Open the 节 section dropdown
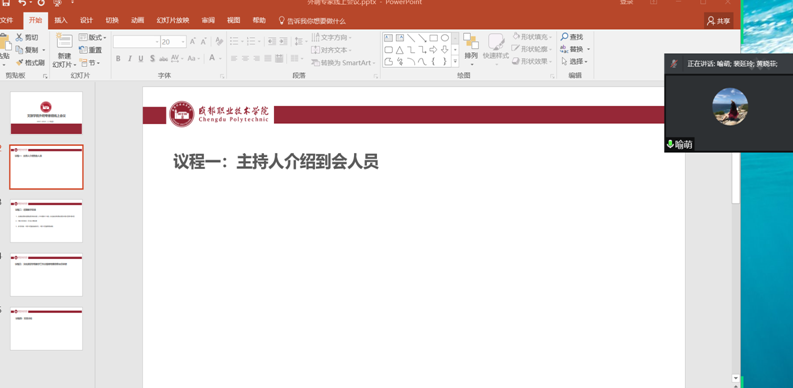Screen dimensions: 793x388 [x=90, y=63]
